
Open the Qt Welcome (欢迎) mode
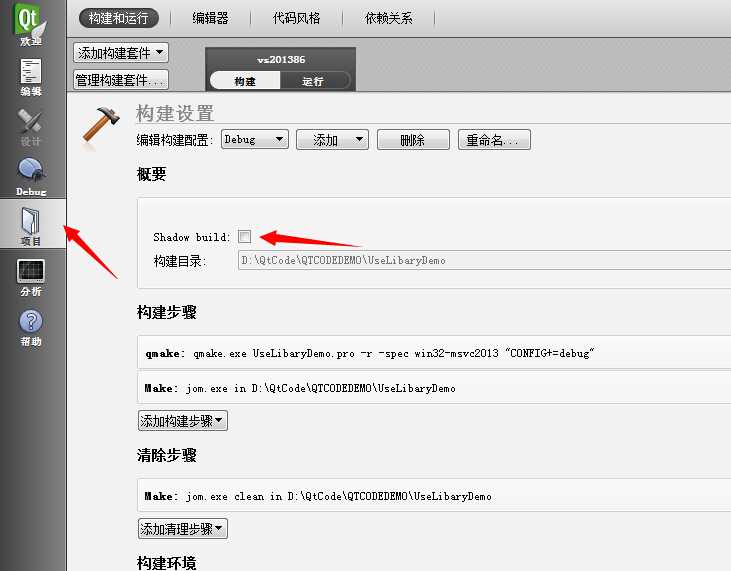coord(31,25)
